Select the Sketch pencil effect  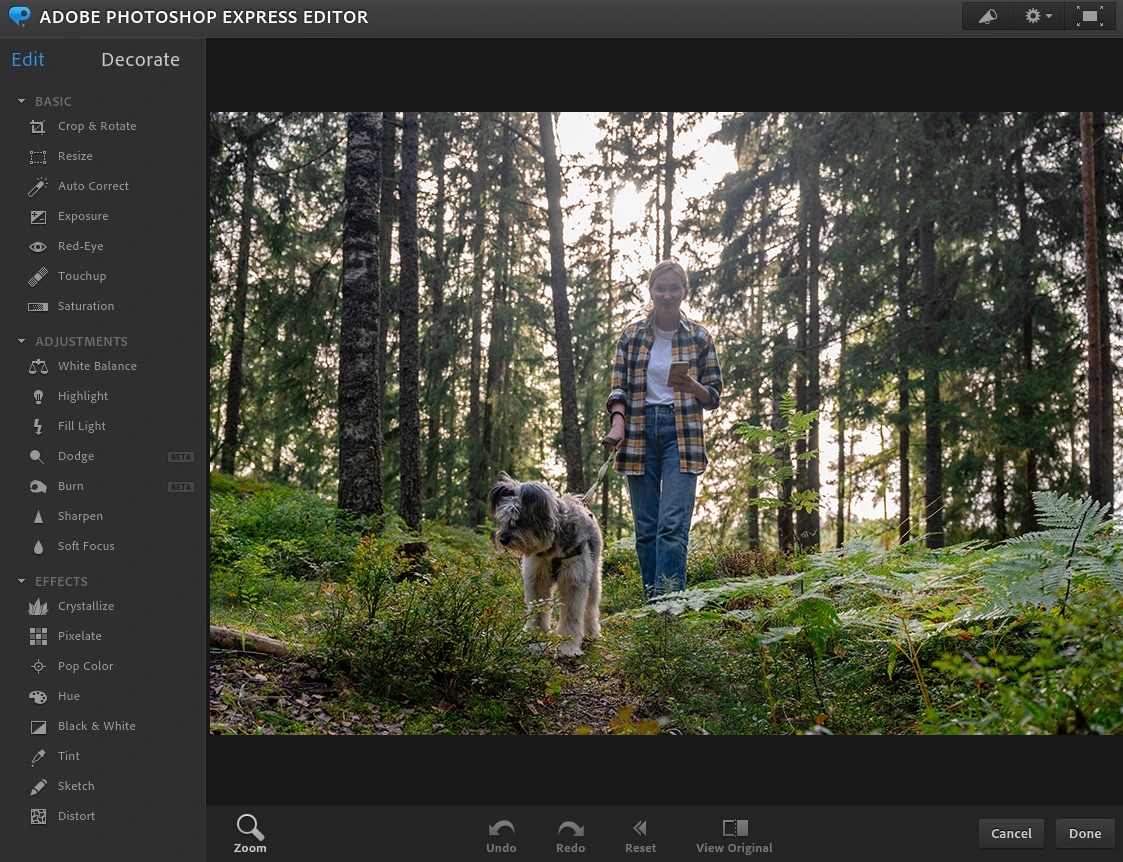click(x=38, y=787)
